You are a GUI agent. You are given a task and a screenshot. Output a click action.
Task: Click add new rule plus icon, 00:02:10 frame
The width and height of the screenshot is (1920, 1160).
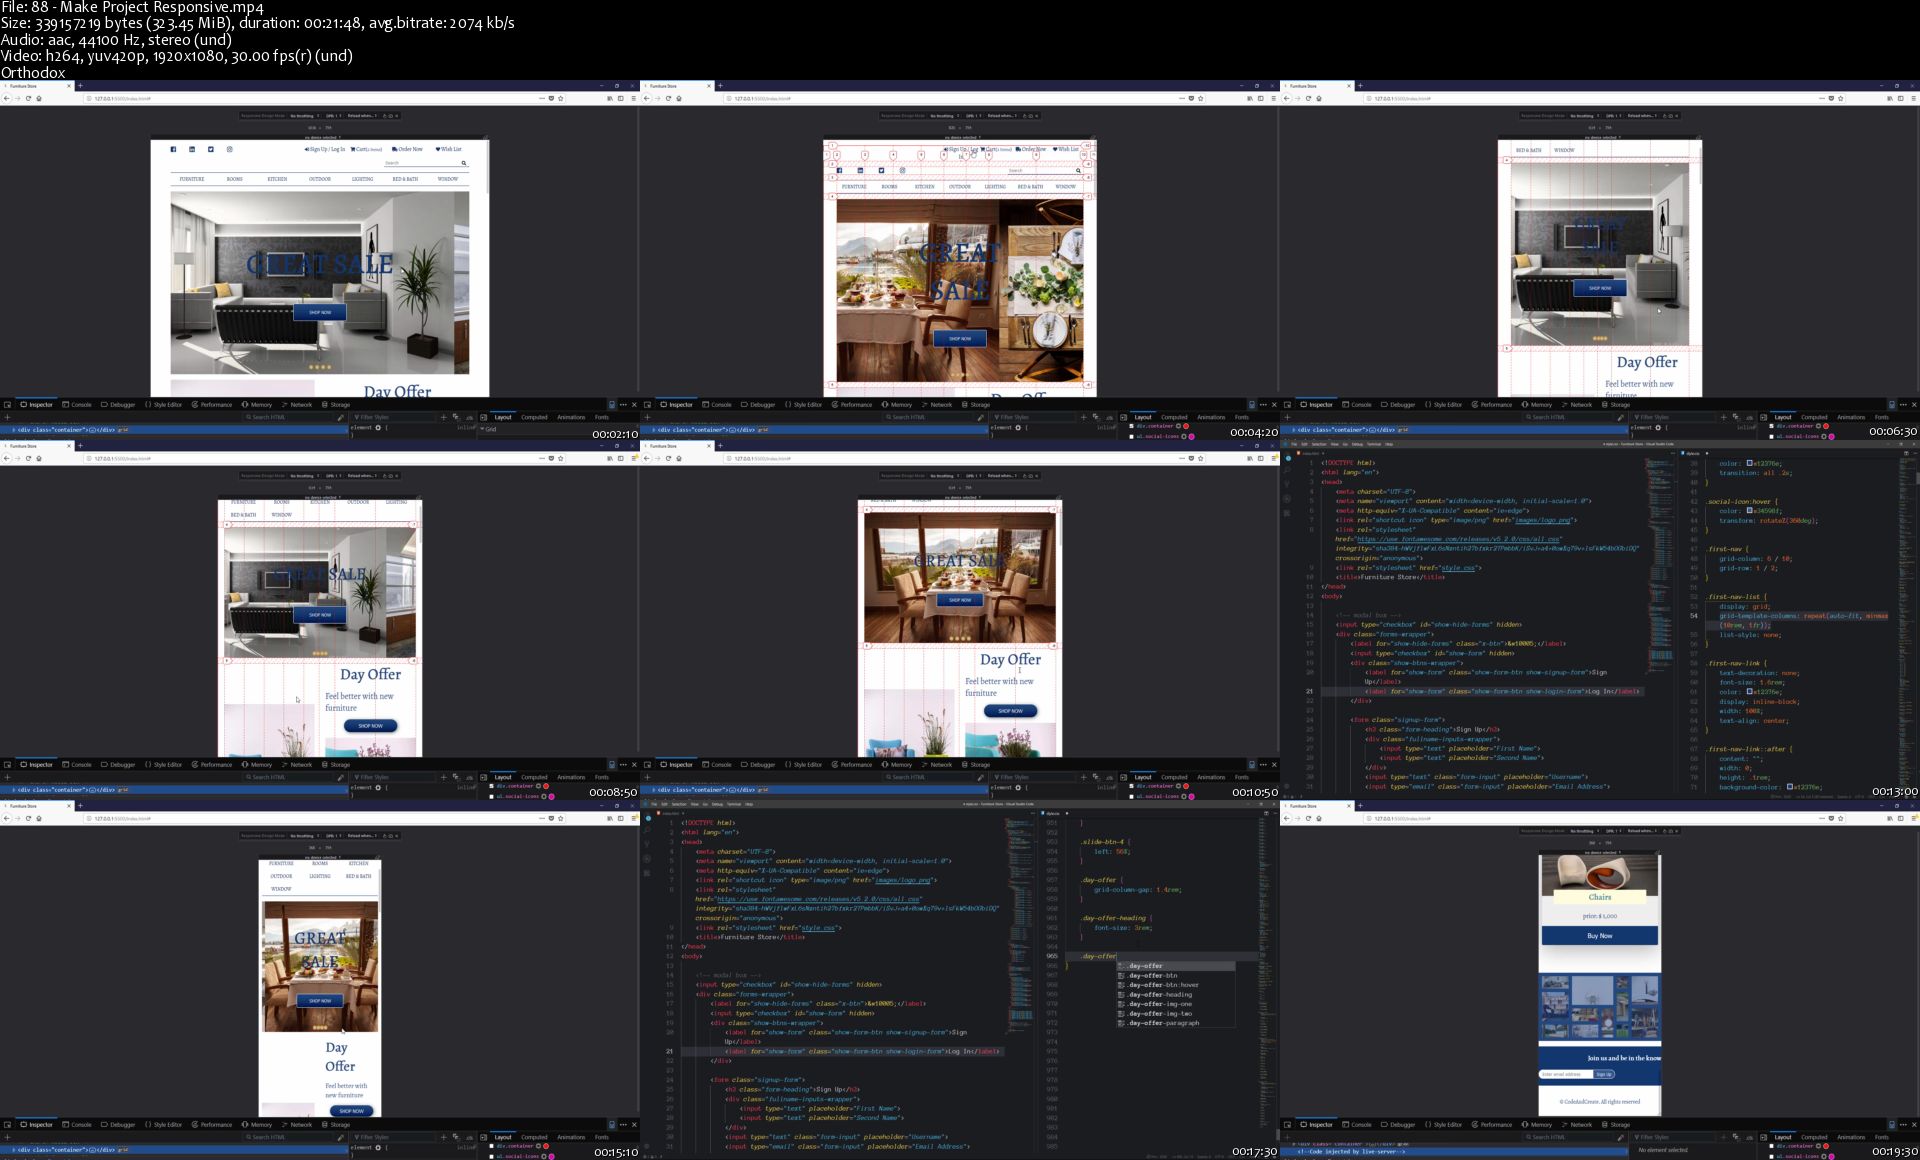444,417
